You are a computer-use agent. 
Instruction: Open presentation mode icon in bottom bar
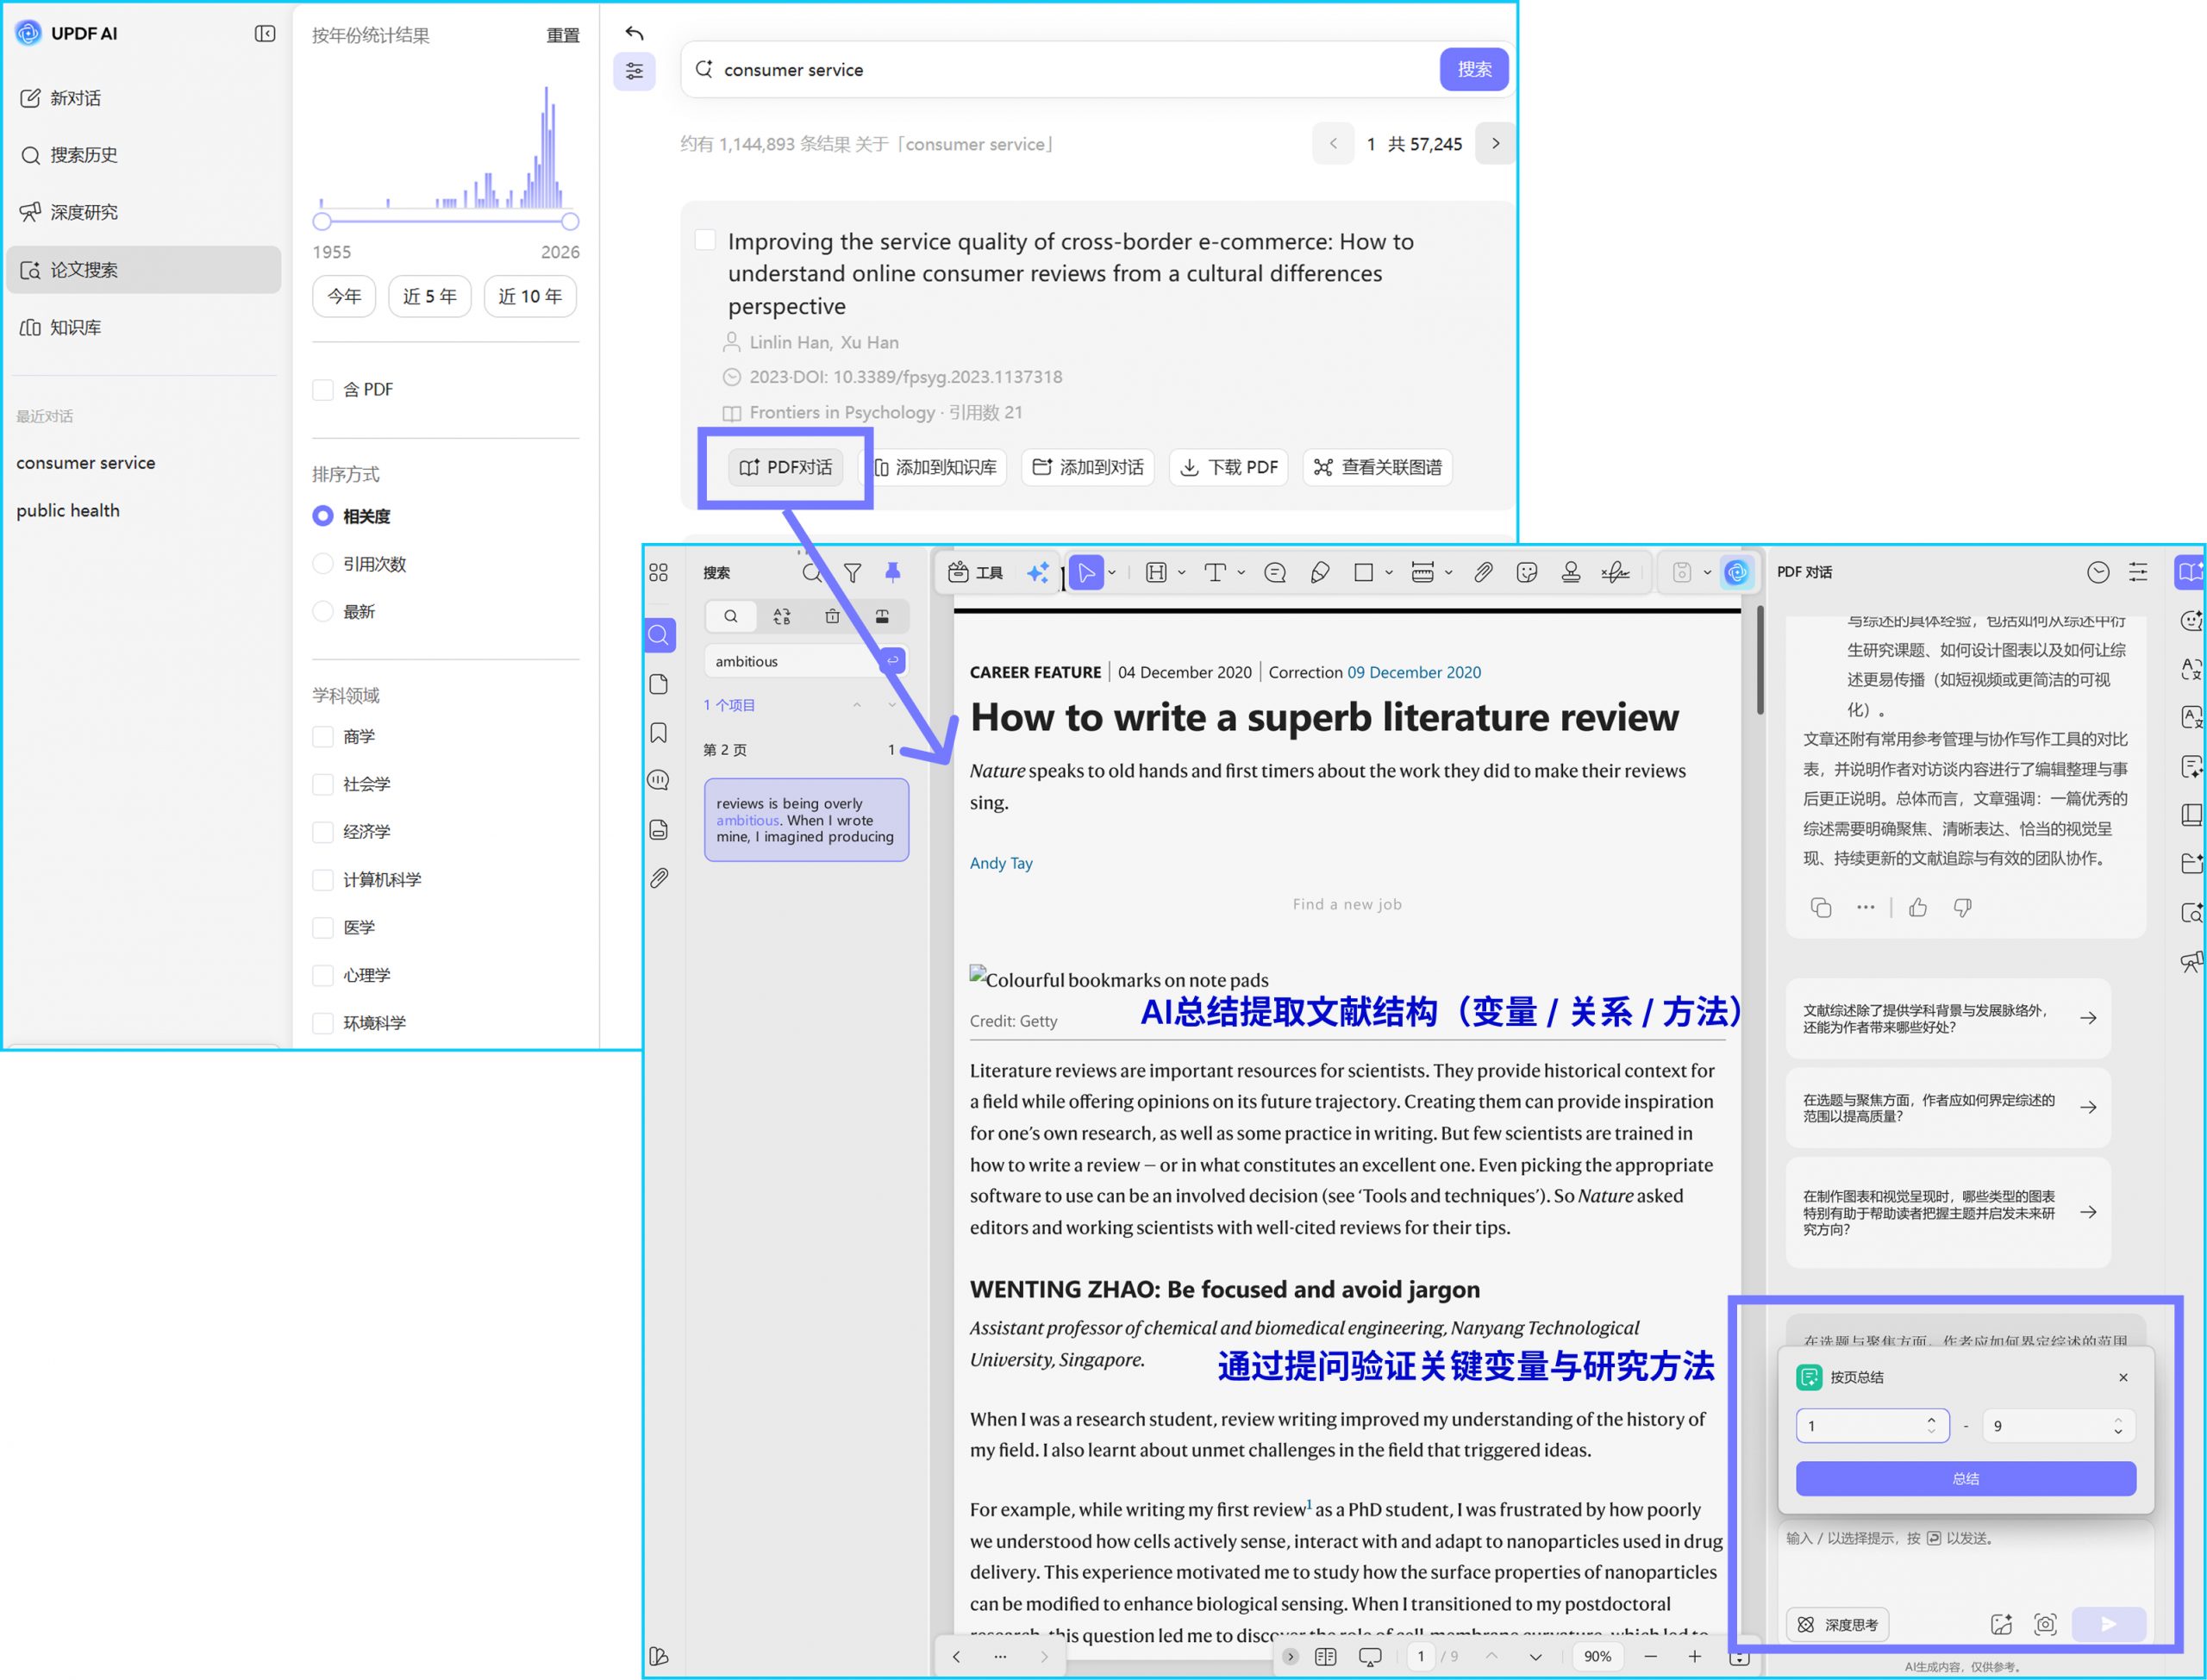(1370, 1657)
